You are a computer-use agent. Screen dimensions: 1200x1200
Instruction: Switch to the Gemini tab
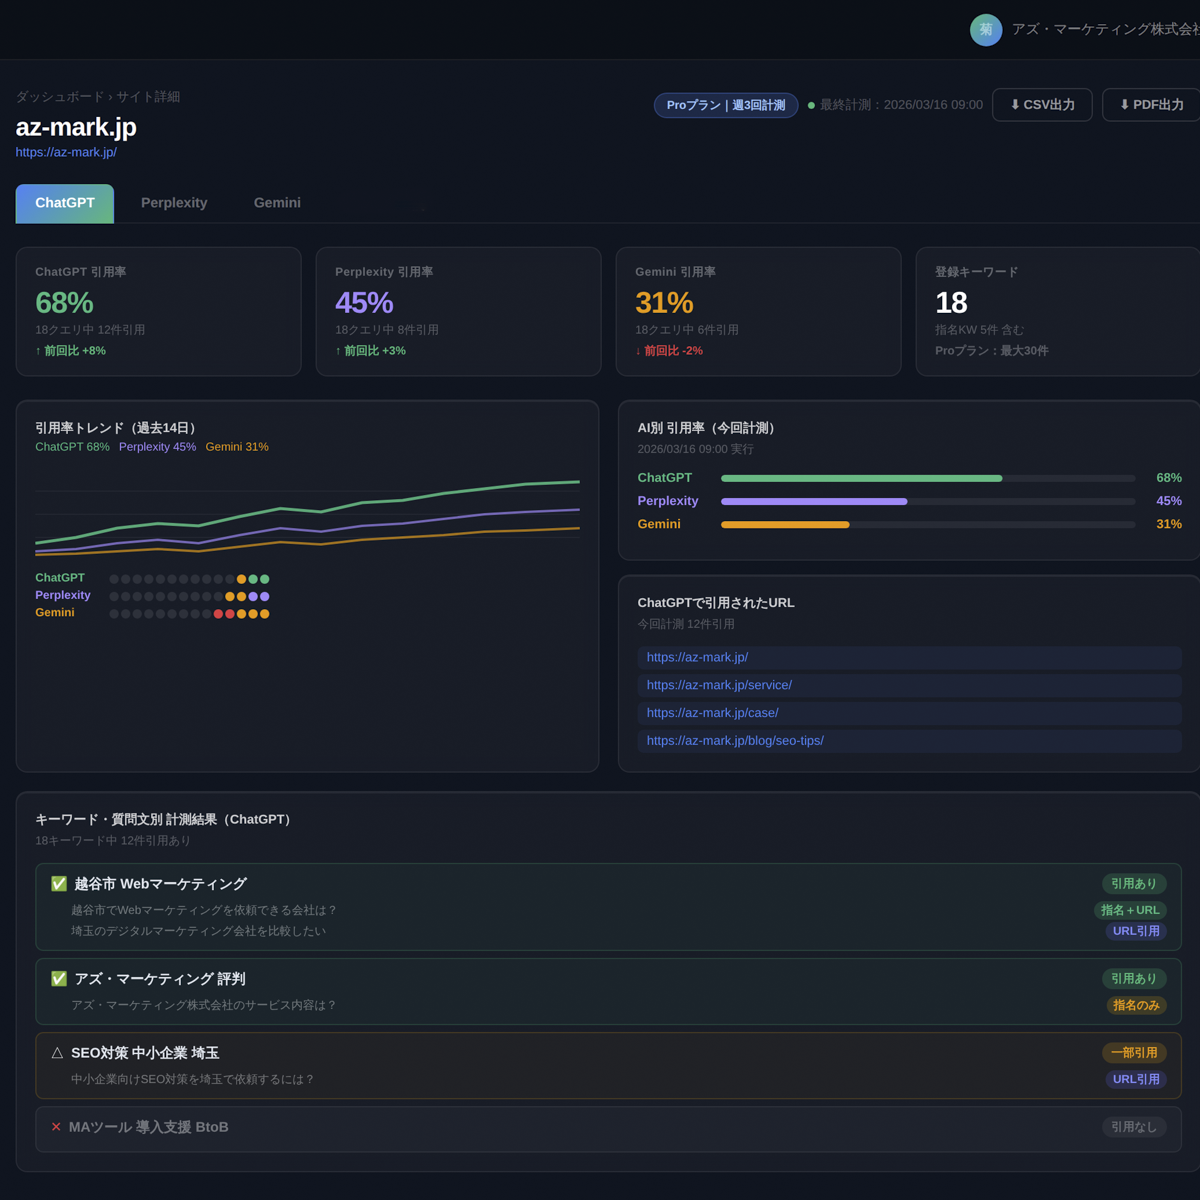277,203
